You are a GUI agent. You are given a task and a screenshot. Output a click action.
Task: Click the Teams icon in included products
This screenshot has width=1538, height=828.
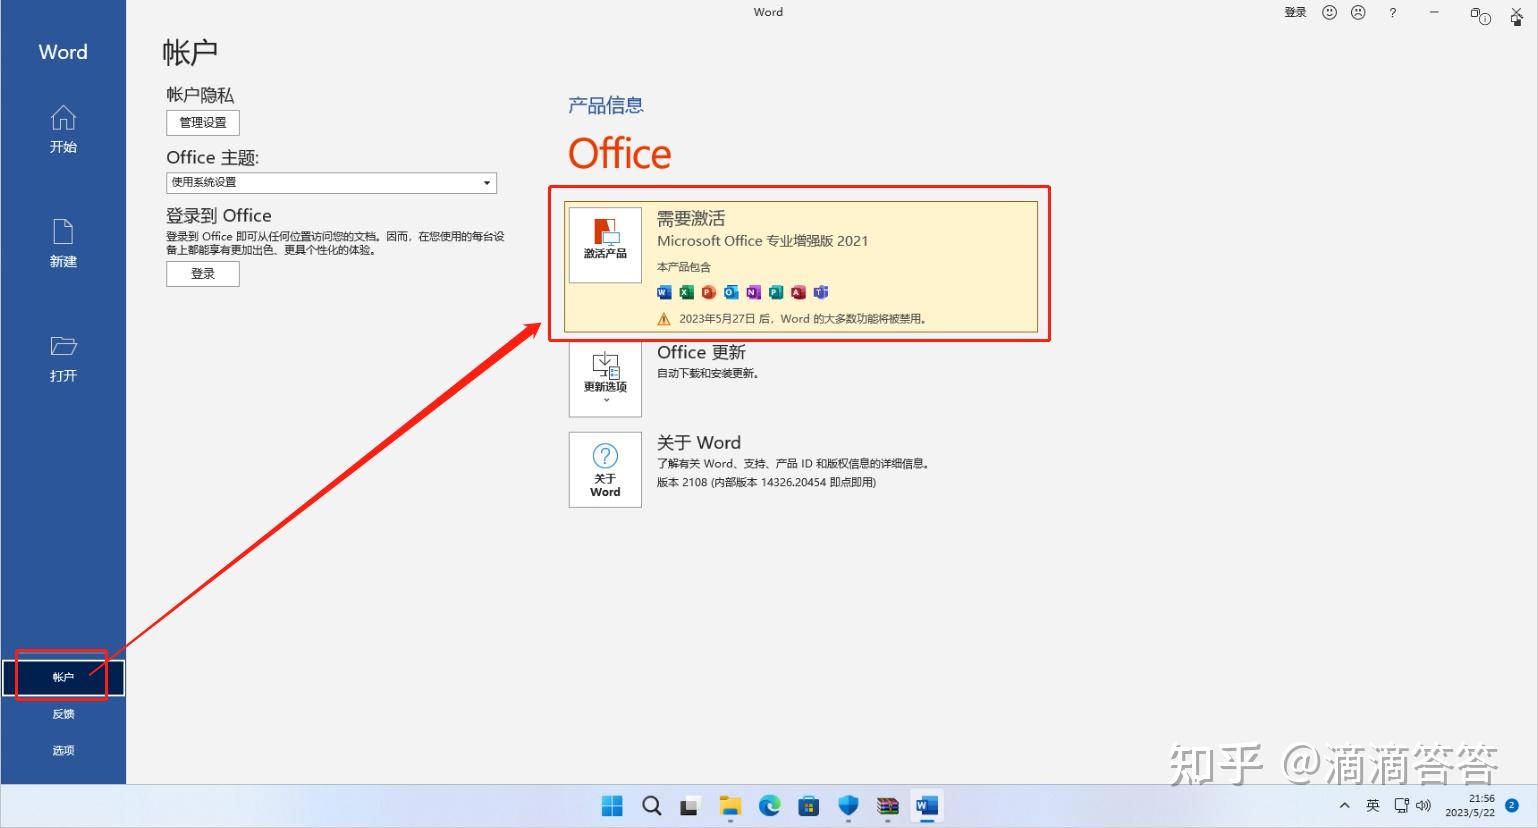pos(820,292)
